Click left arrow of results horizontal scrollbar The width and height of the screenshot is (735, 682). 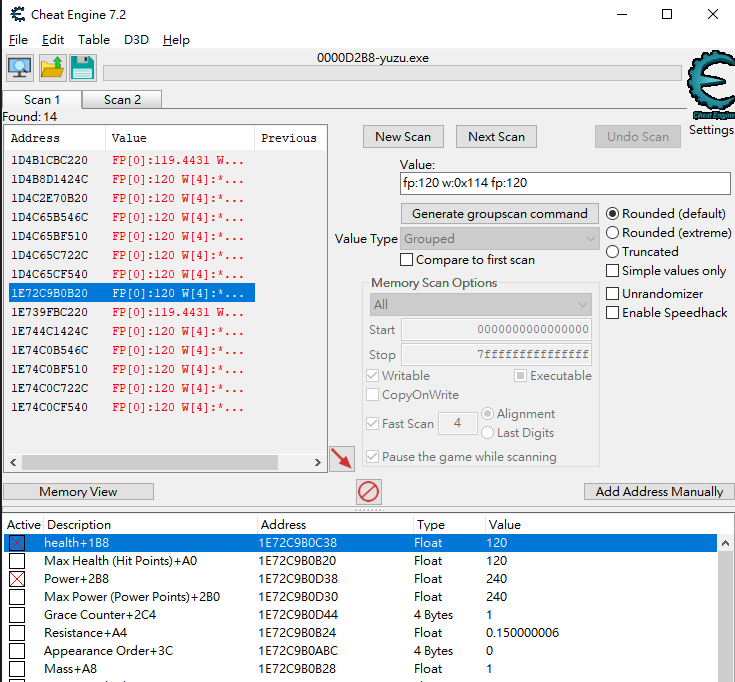13,463
